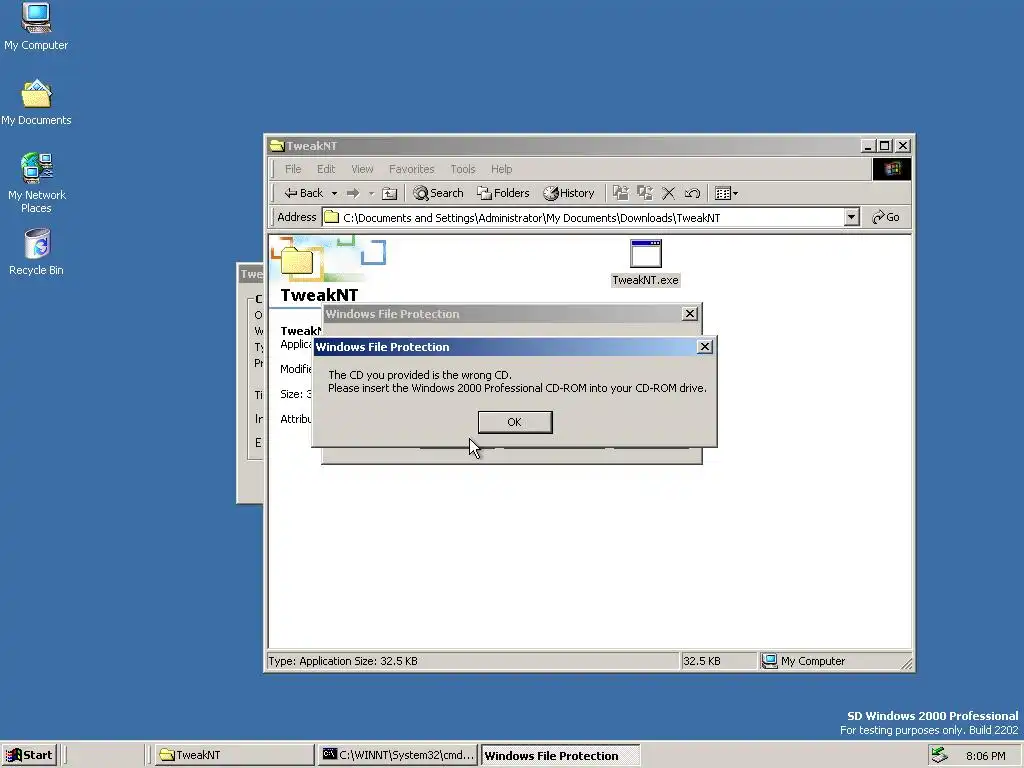Open the File menu
This screenshot has width=1024, height=768.
tap(293, 169)
